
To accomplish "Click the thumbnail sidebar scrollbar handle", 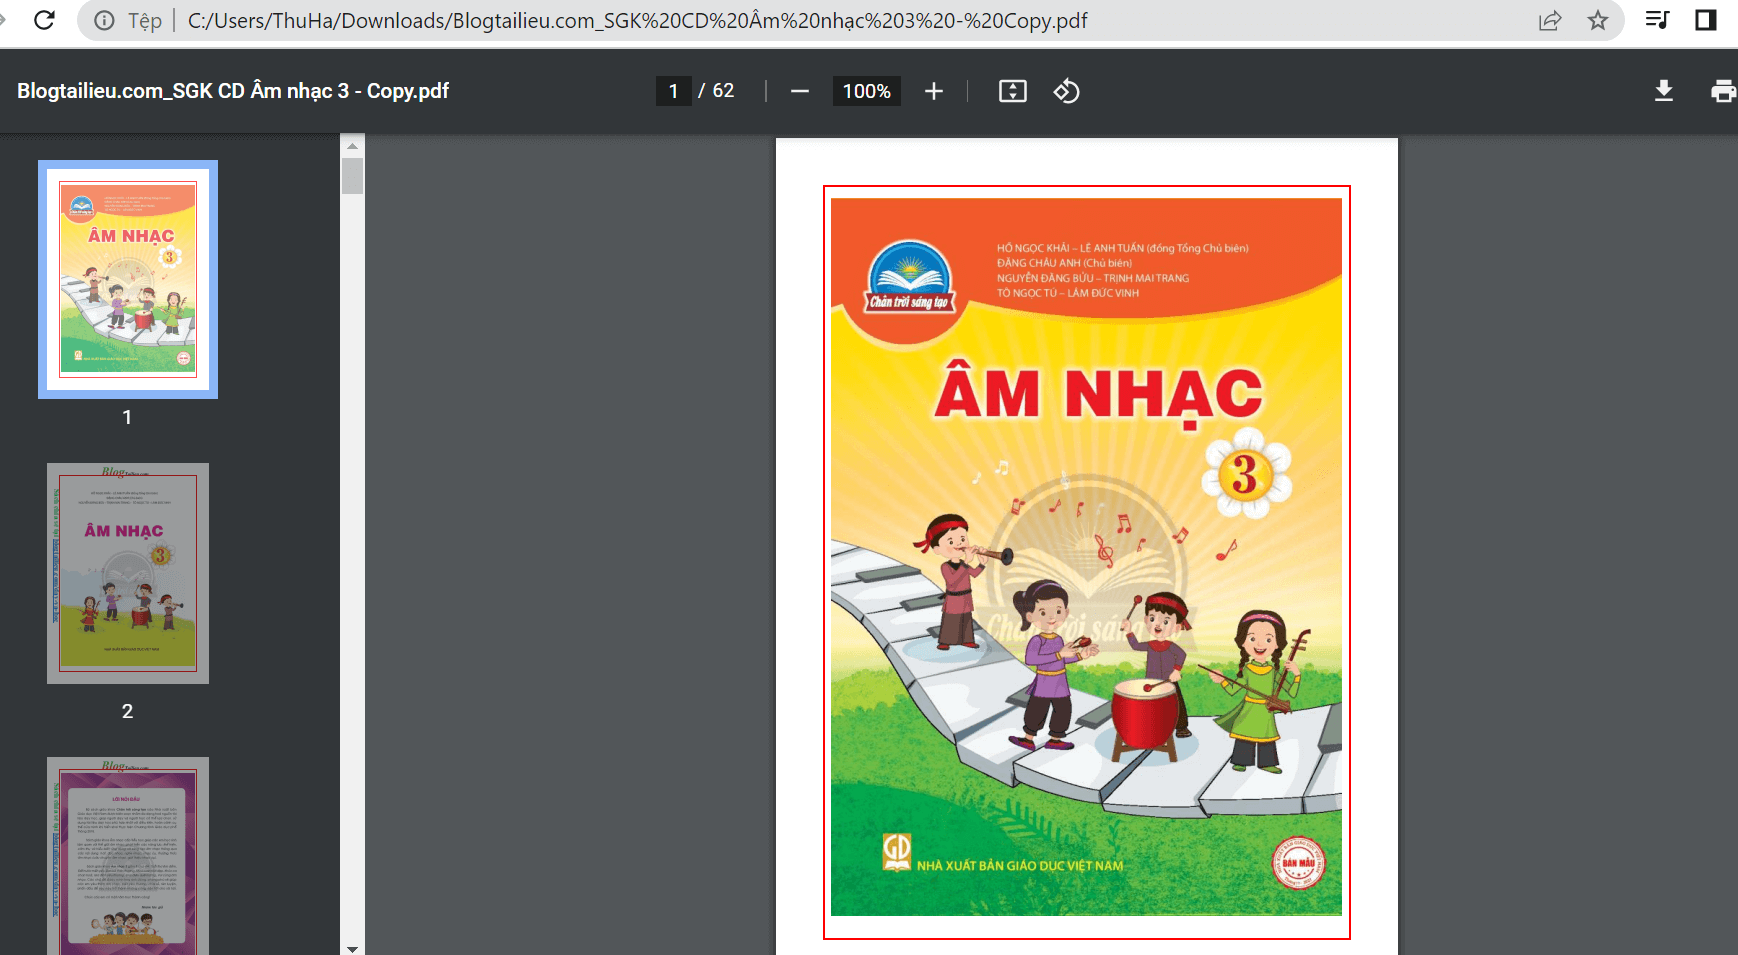I will (352, 175).
